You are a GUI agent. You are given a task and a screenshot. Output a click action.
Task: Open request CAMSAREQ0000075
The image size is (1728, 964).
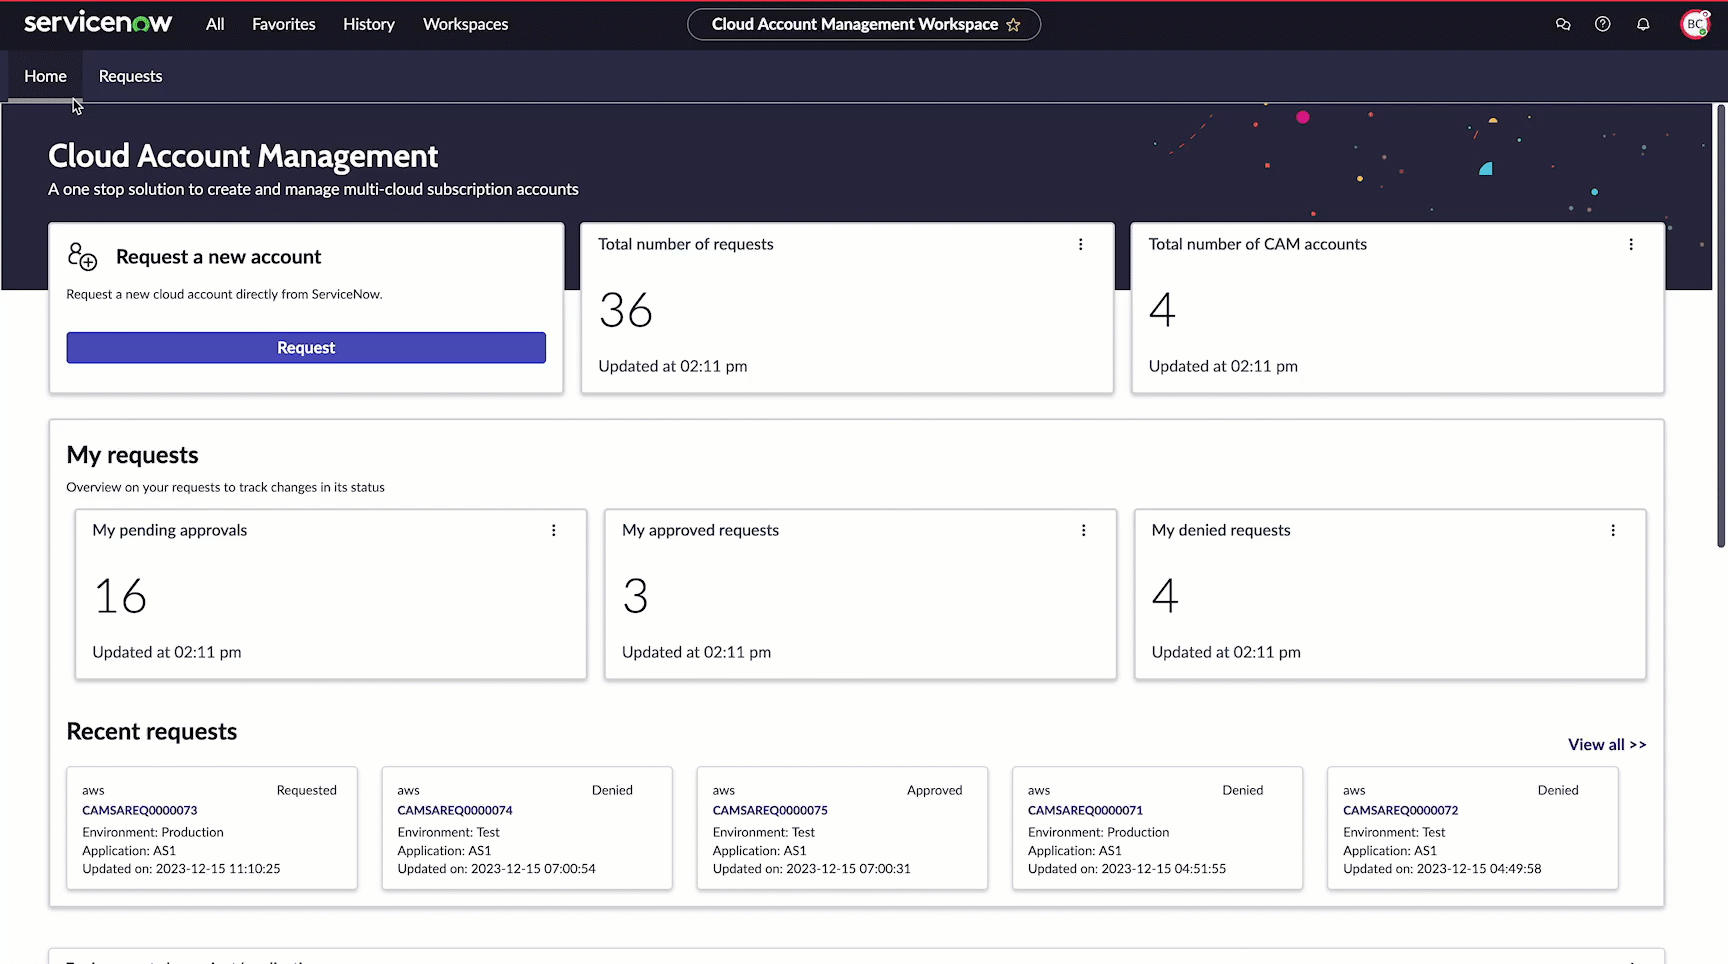(x=770, y=810)
